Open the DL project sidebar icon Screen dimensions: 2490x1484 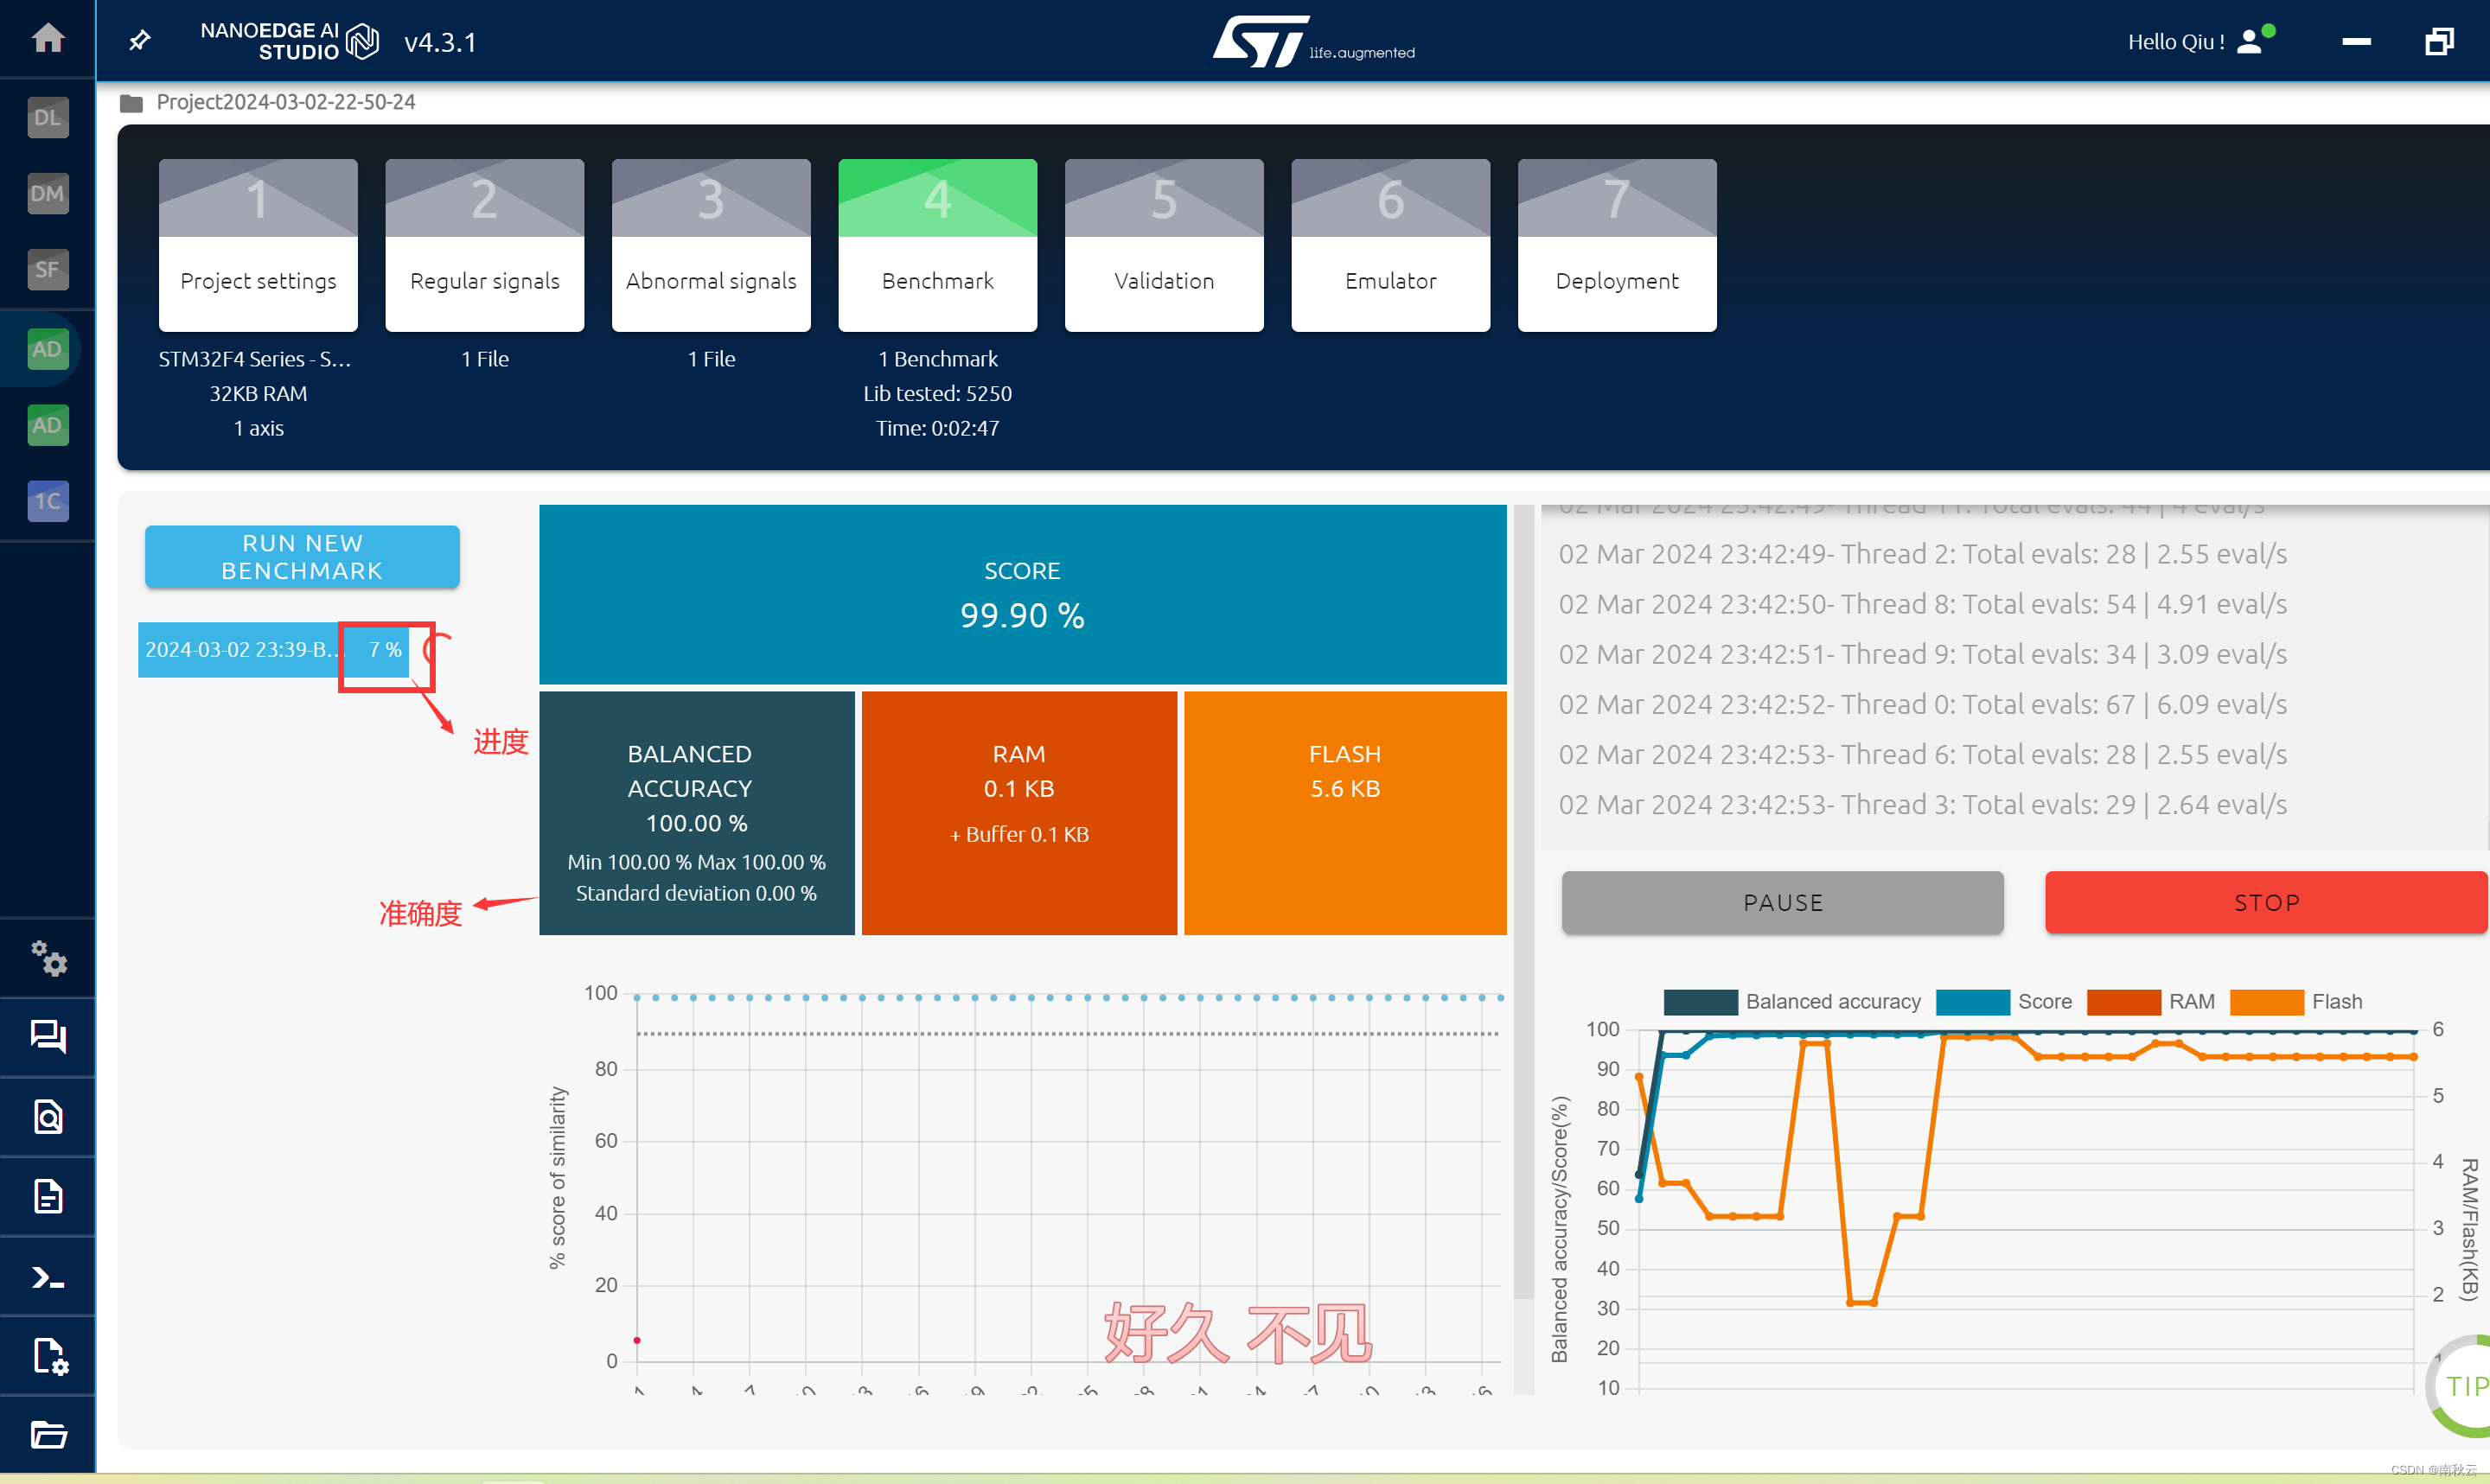pyautogui.click(x=47, y=117)
